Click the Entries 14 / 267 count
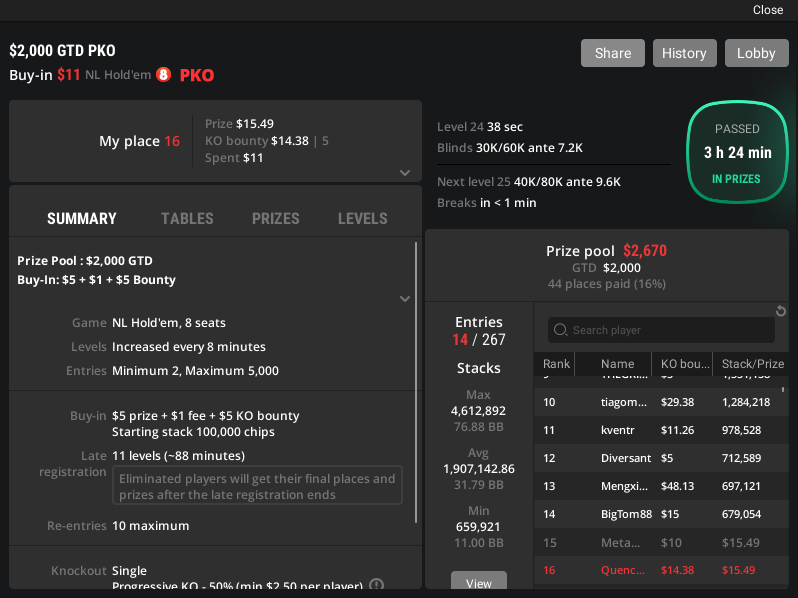 479,339
